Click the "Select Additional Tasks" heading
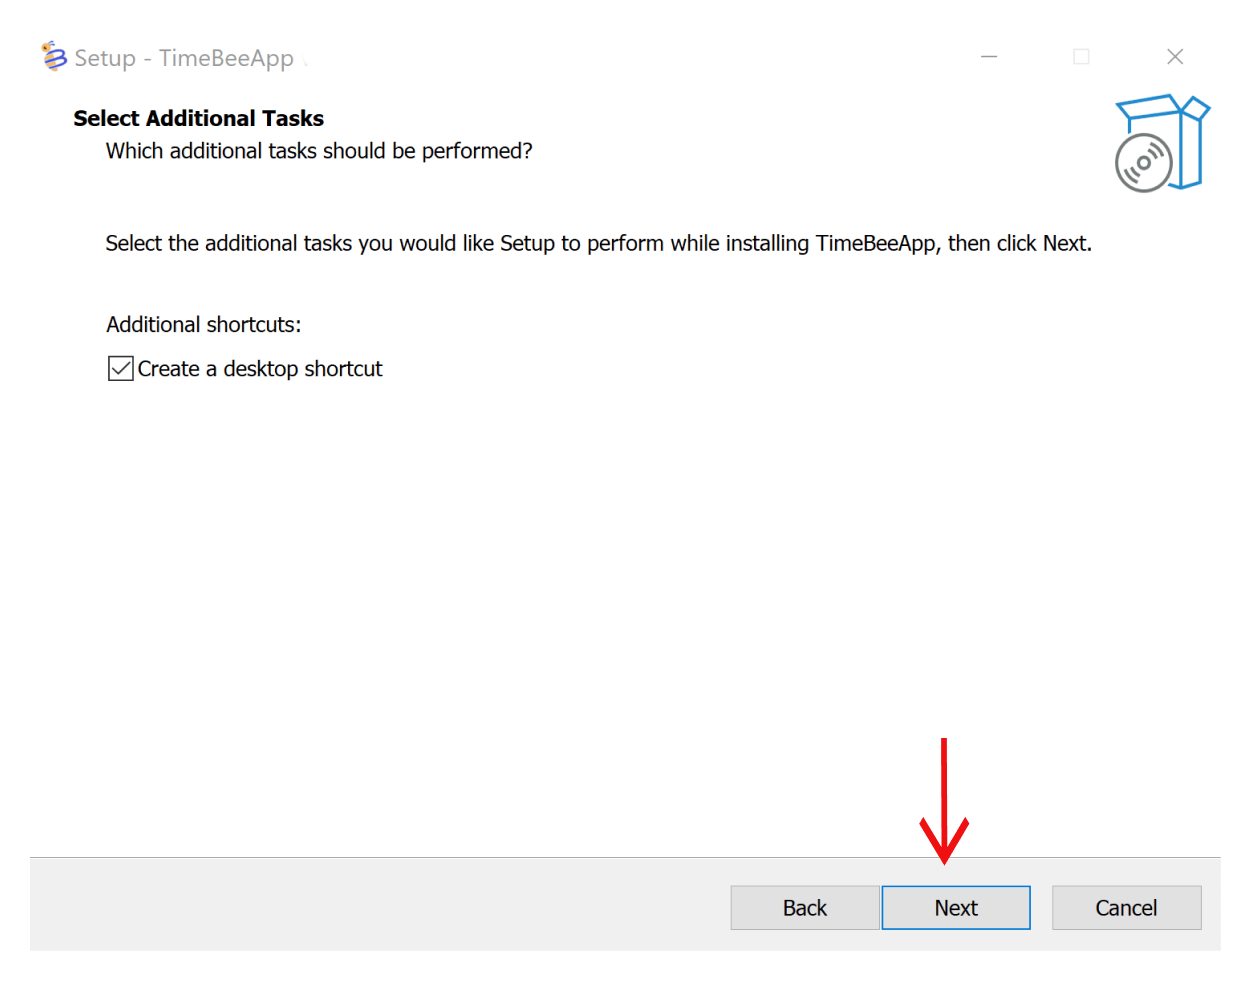 [x=198, y=118]
